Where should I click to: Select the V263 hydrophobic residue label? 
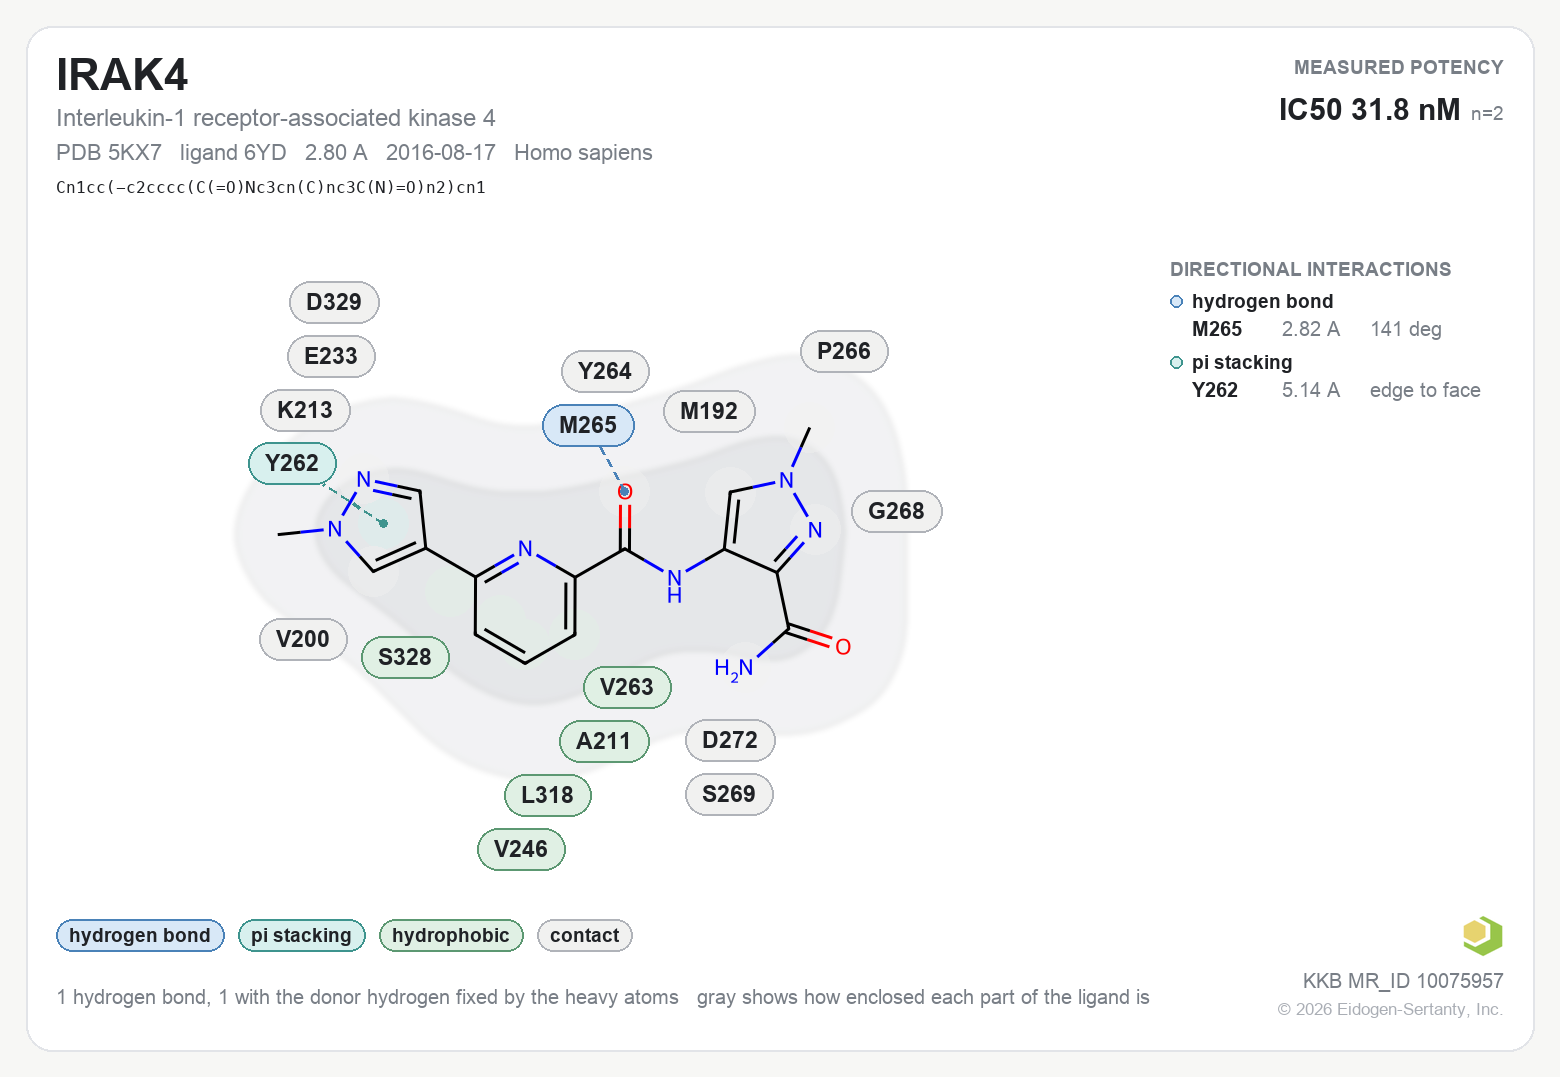(x=627, y=687)
